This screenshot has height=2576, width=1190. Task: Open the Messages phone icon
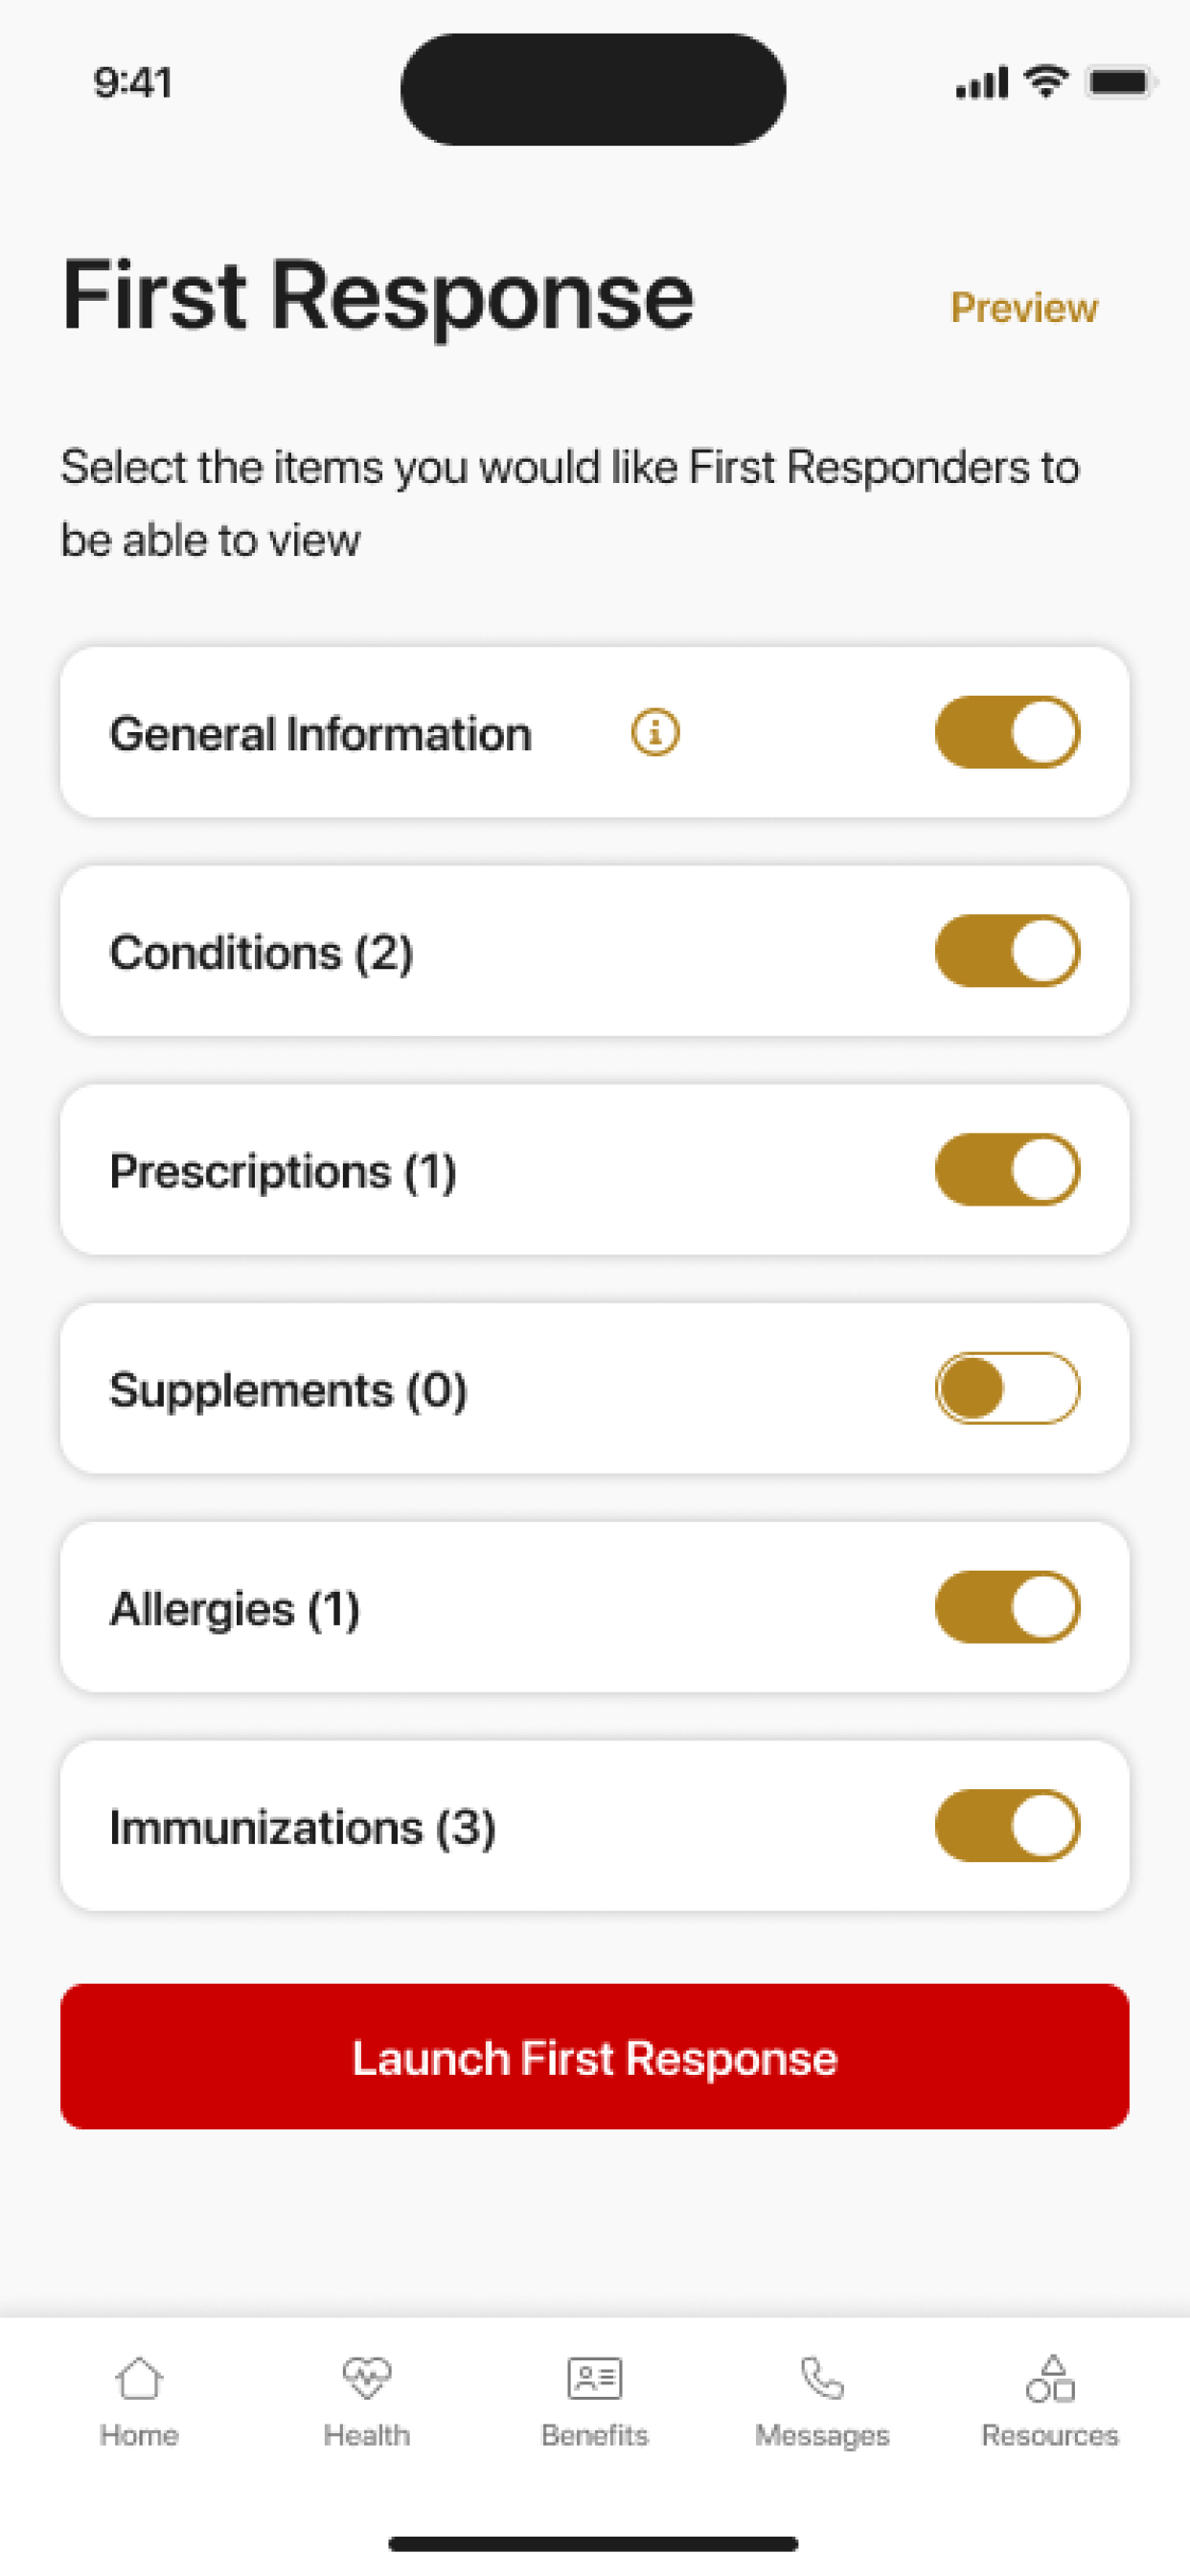pos(822,2378)
